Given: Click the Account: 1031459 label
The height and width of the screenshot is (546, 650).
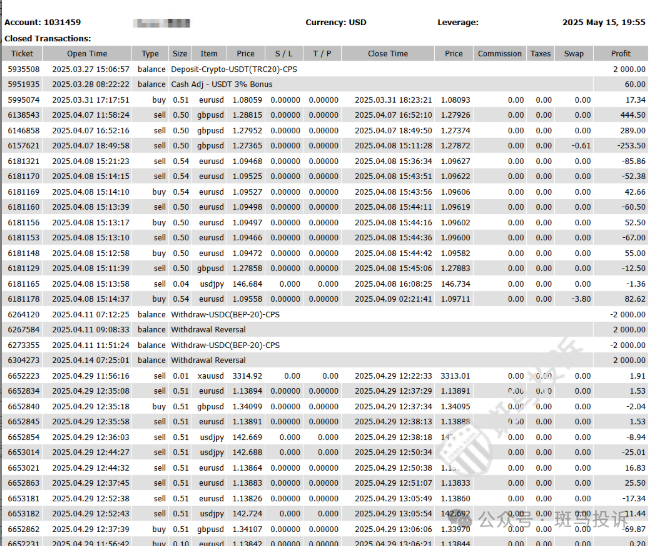Looking at the screenshot, I should coord(43,22).
